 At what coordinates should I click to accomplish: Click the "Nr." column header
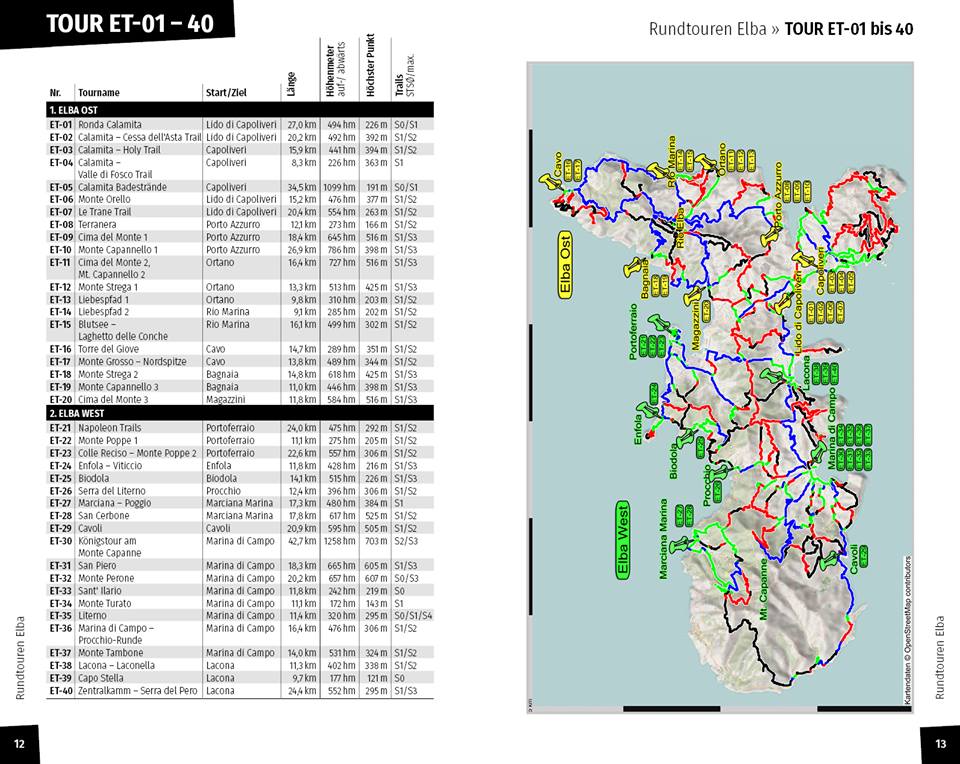click(x=55, y=93)
